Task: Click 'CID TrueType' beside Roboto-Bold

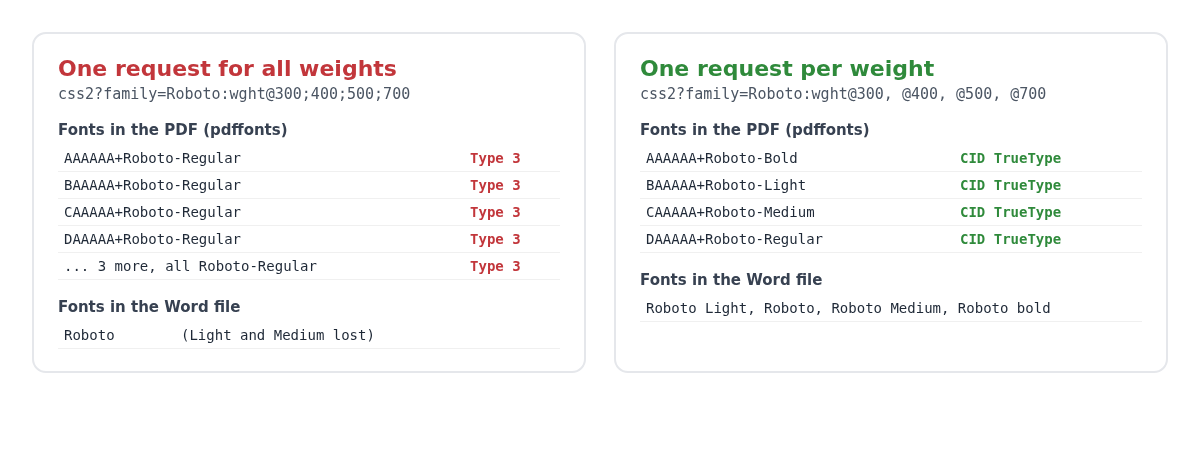Action: click(x=1010, y=158)
